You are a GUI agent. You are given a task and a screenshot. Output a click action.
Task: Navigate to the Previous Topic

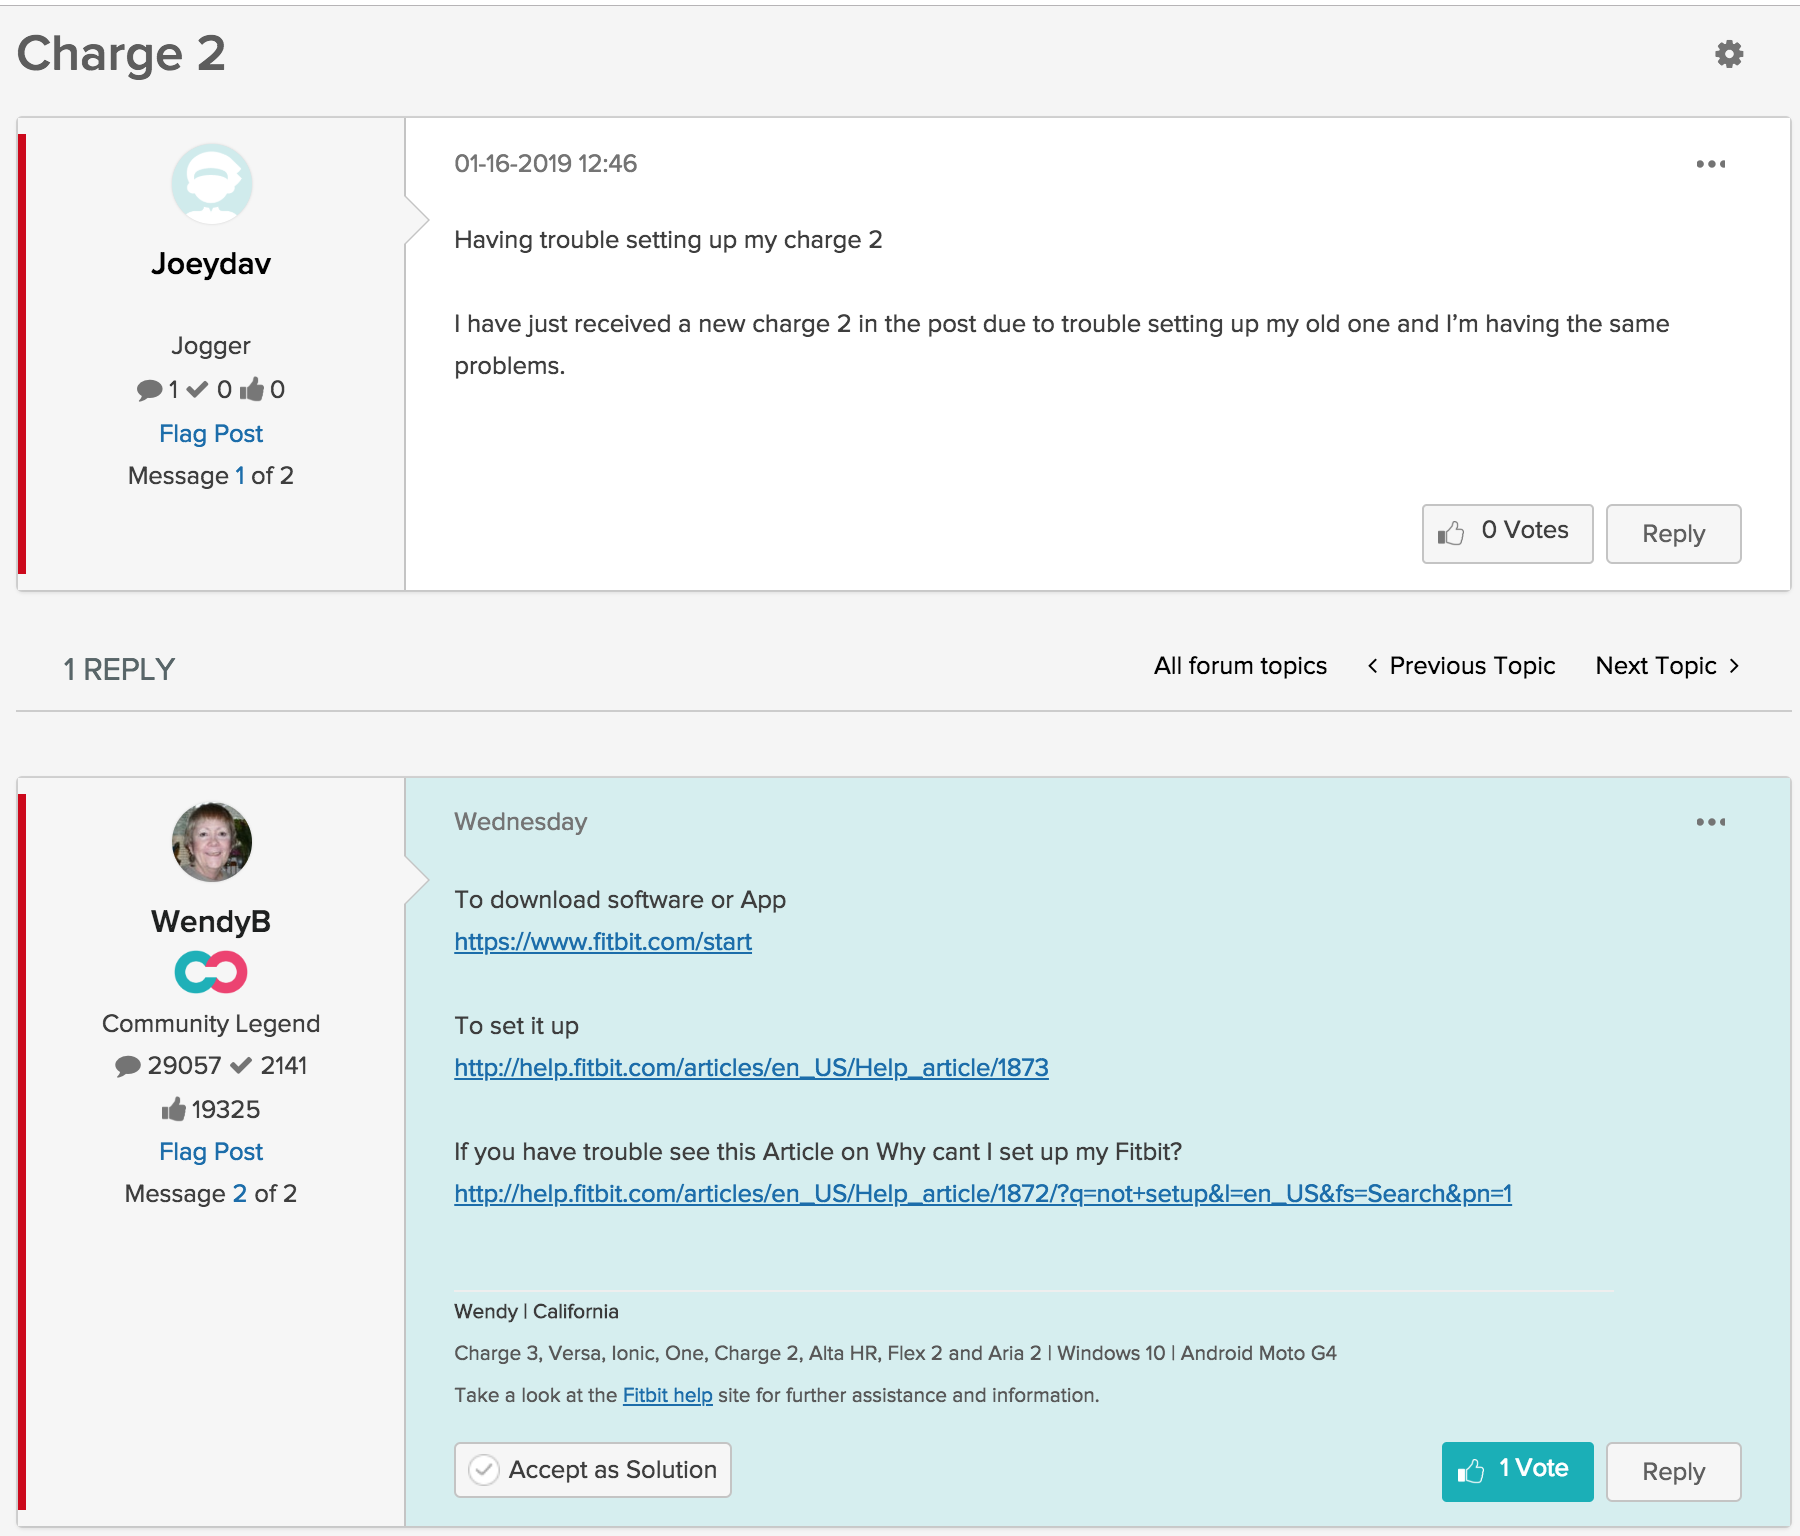1470,666
